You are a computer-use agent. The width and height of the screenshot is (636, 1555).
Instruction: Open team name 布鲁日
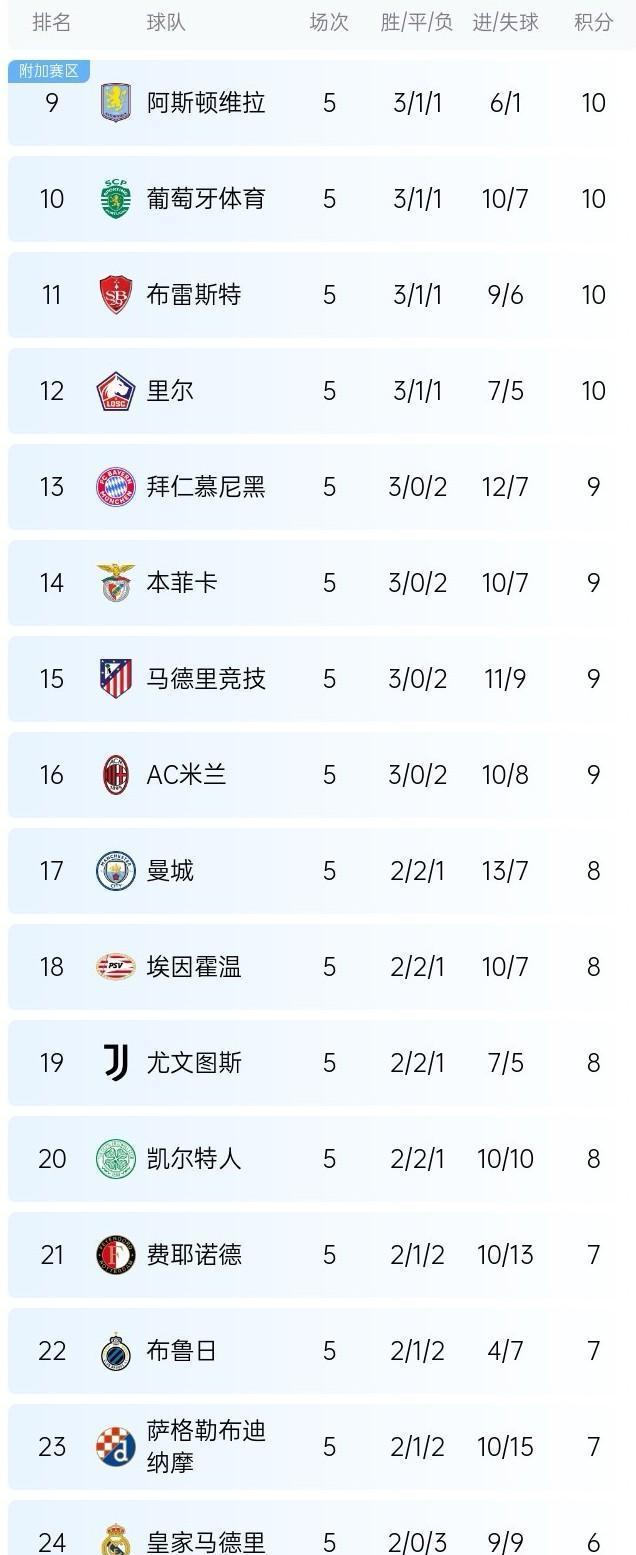coord(182,1351)
